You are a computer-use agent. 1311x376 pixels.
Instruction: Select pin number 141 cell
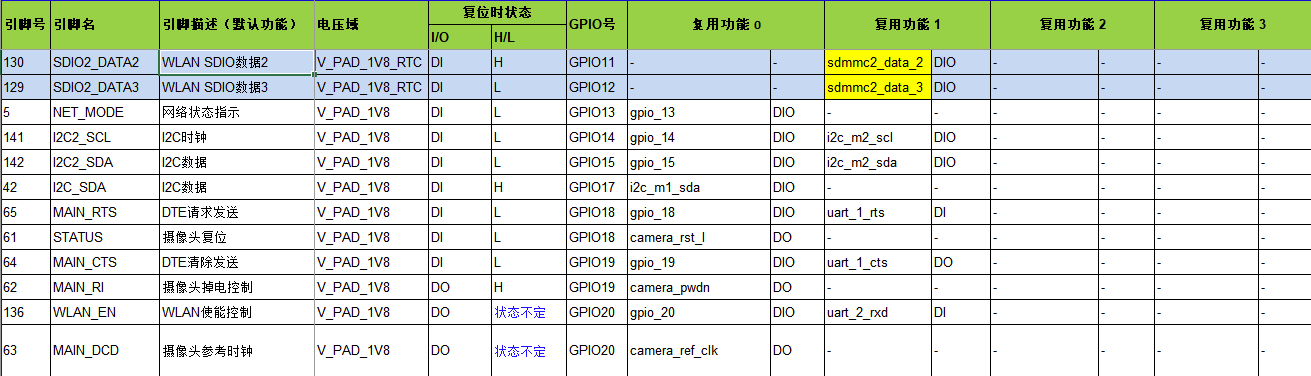25,137
